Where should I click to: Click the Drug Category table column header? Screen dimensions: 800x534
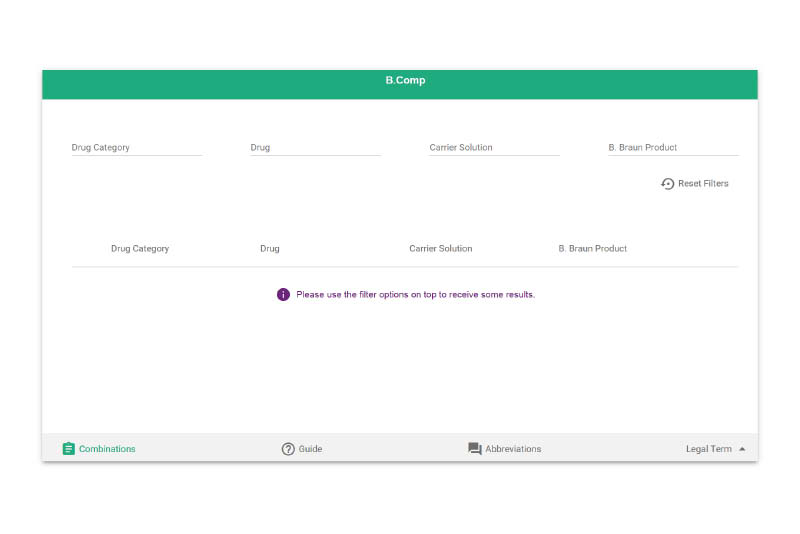click(x=140, y=248)
